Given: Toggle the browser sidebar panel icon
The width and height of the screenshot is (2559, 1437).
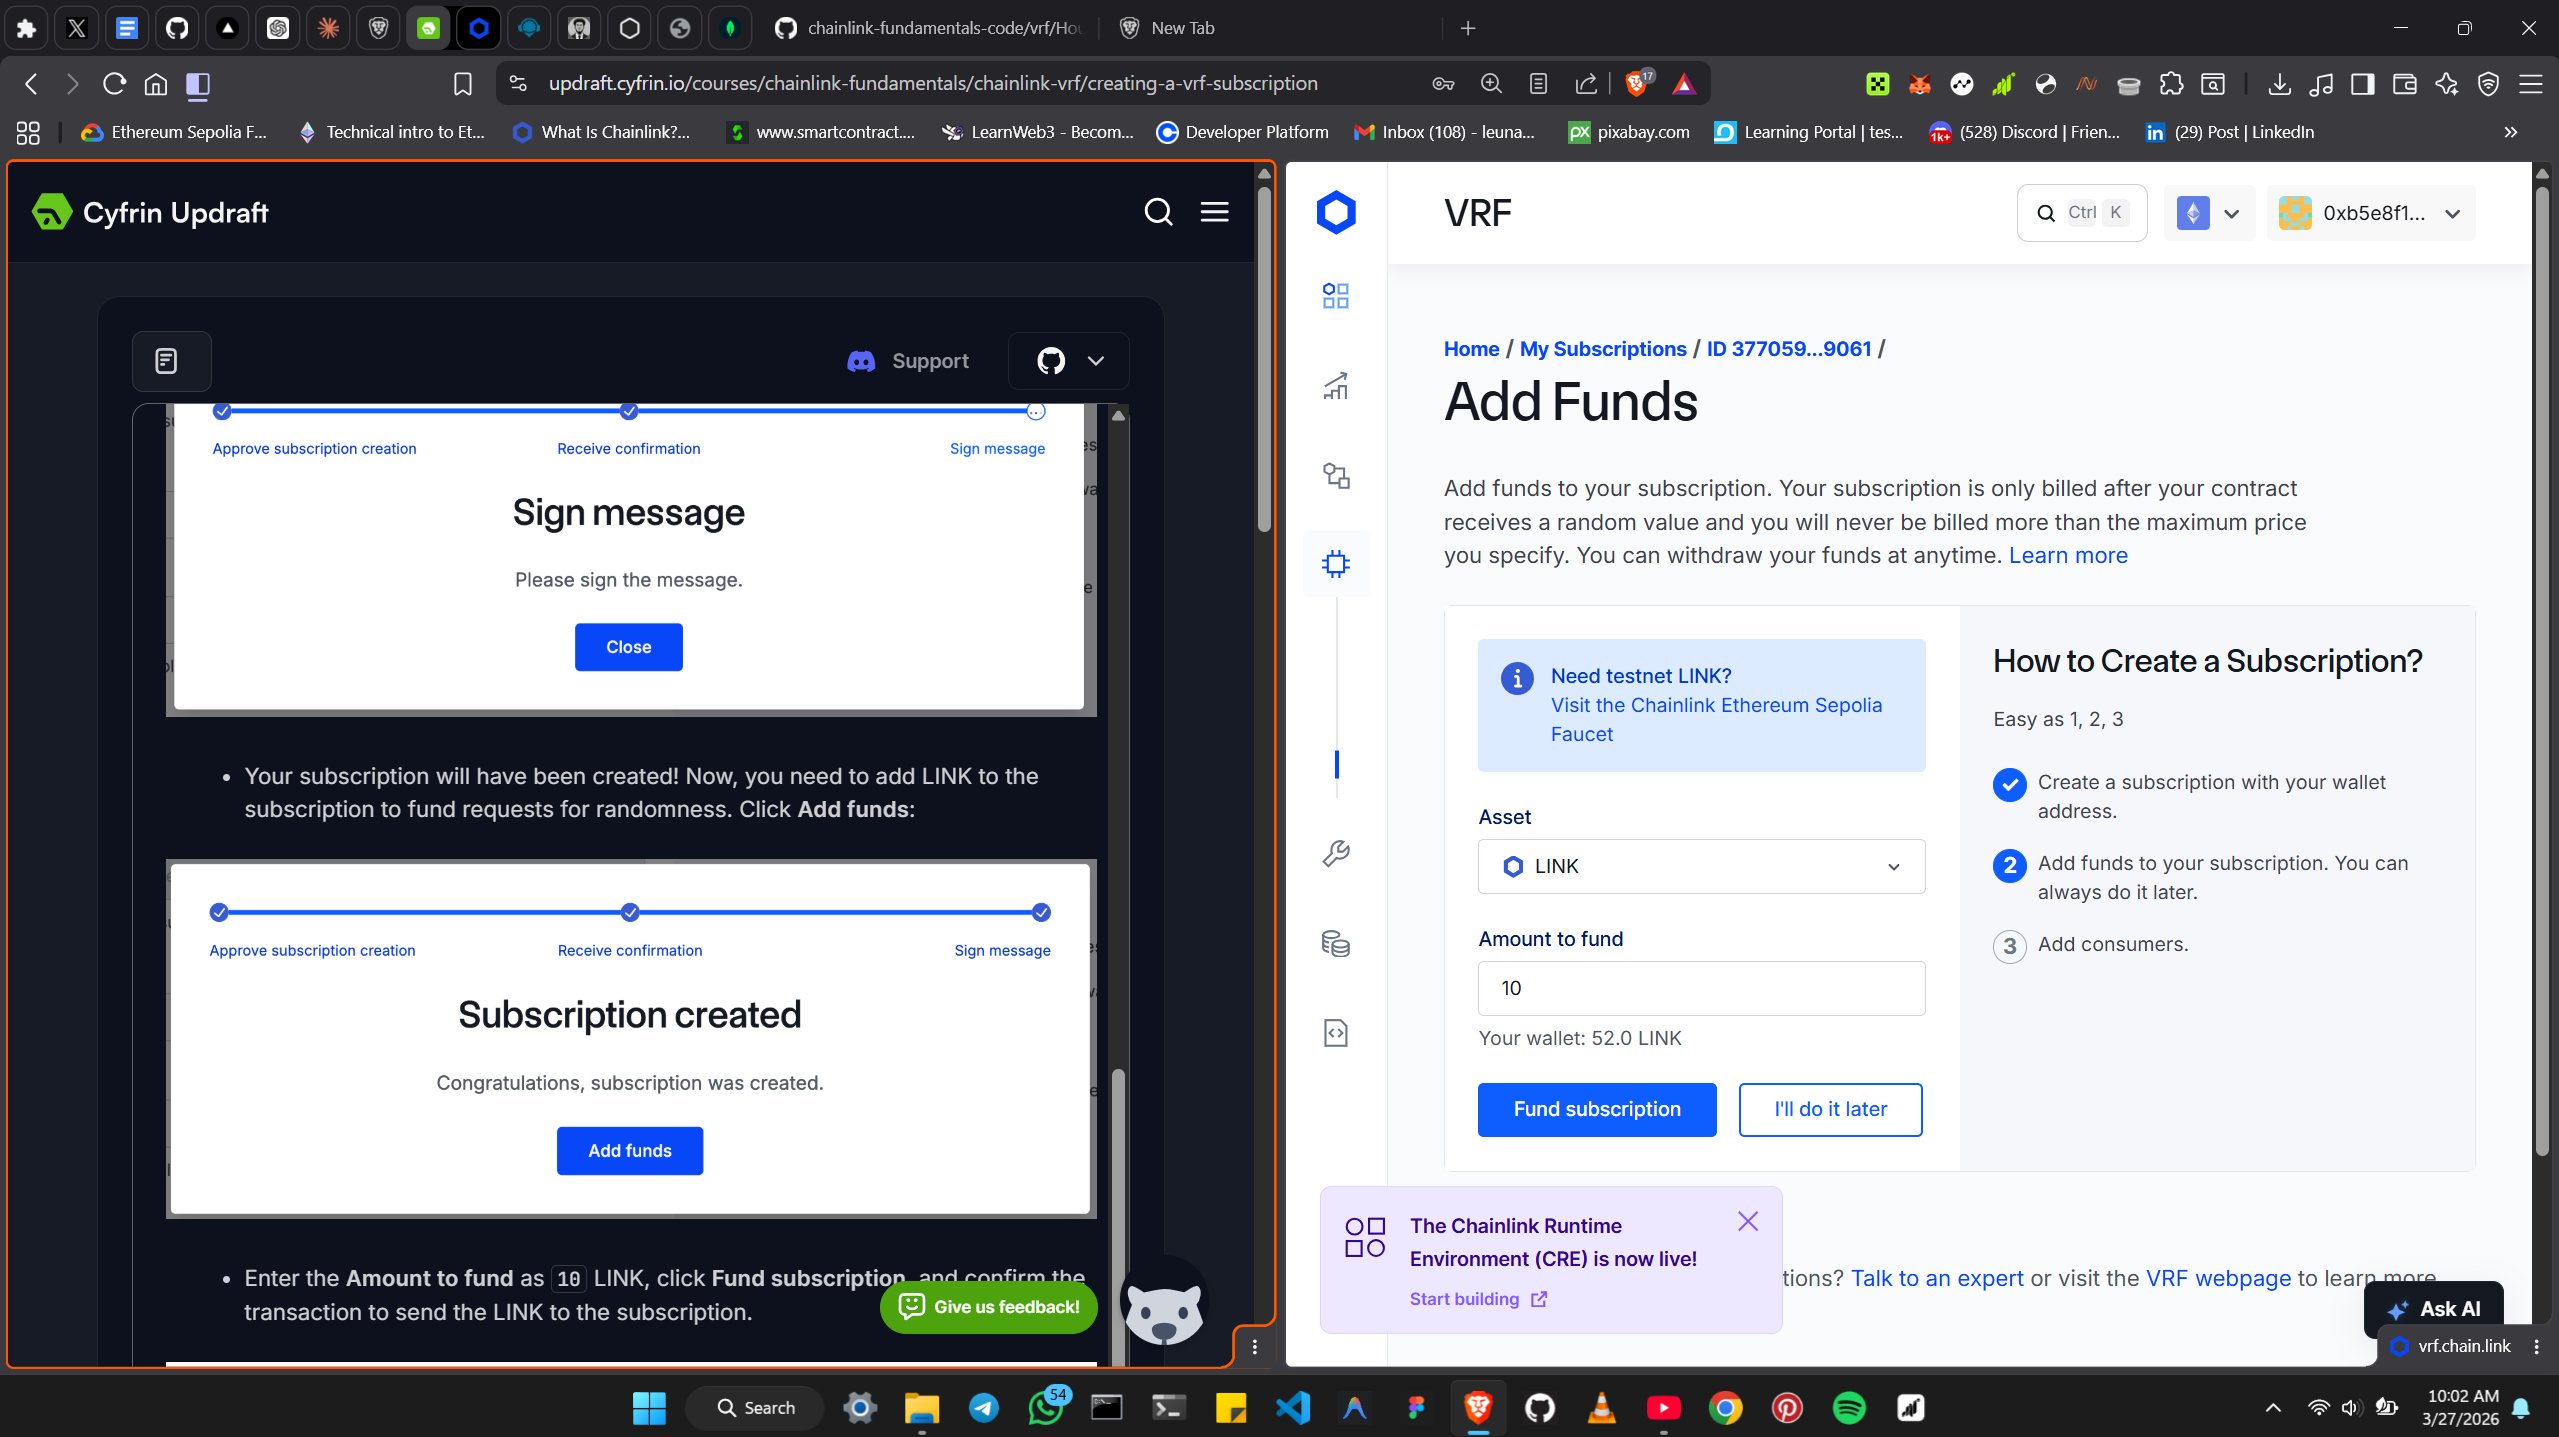Looking at the screenshot, I should (x=2362, y=84).
